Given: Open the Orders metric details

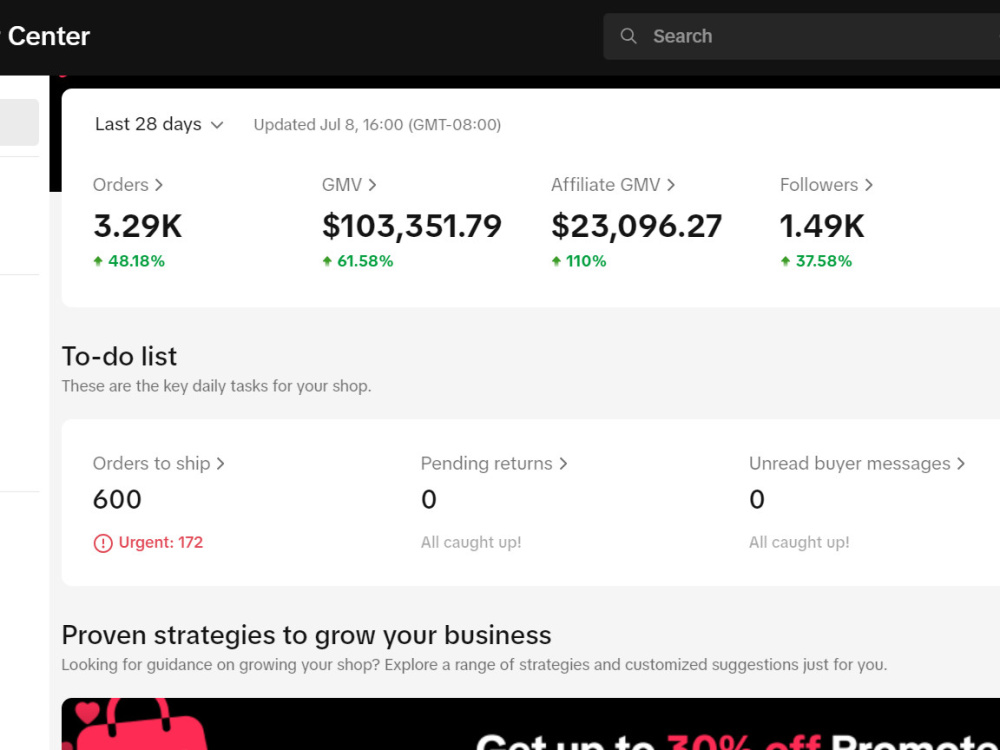Looking at the screenshot, I should (128, 185).
